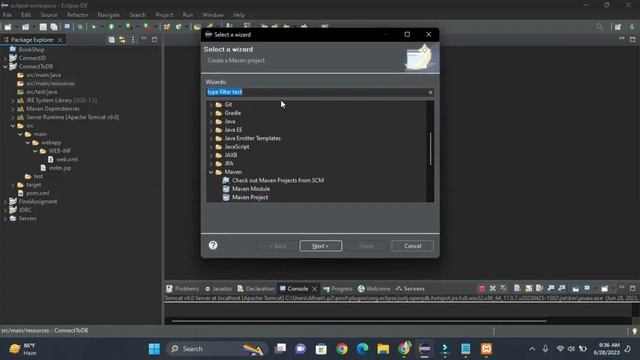Select pom.xml in Package Explorer

tap(33, 193)
